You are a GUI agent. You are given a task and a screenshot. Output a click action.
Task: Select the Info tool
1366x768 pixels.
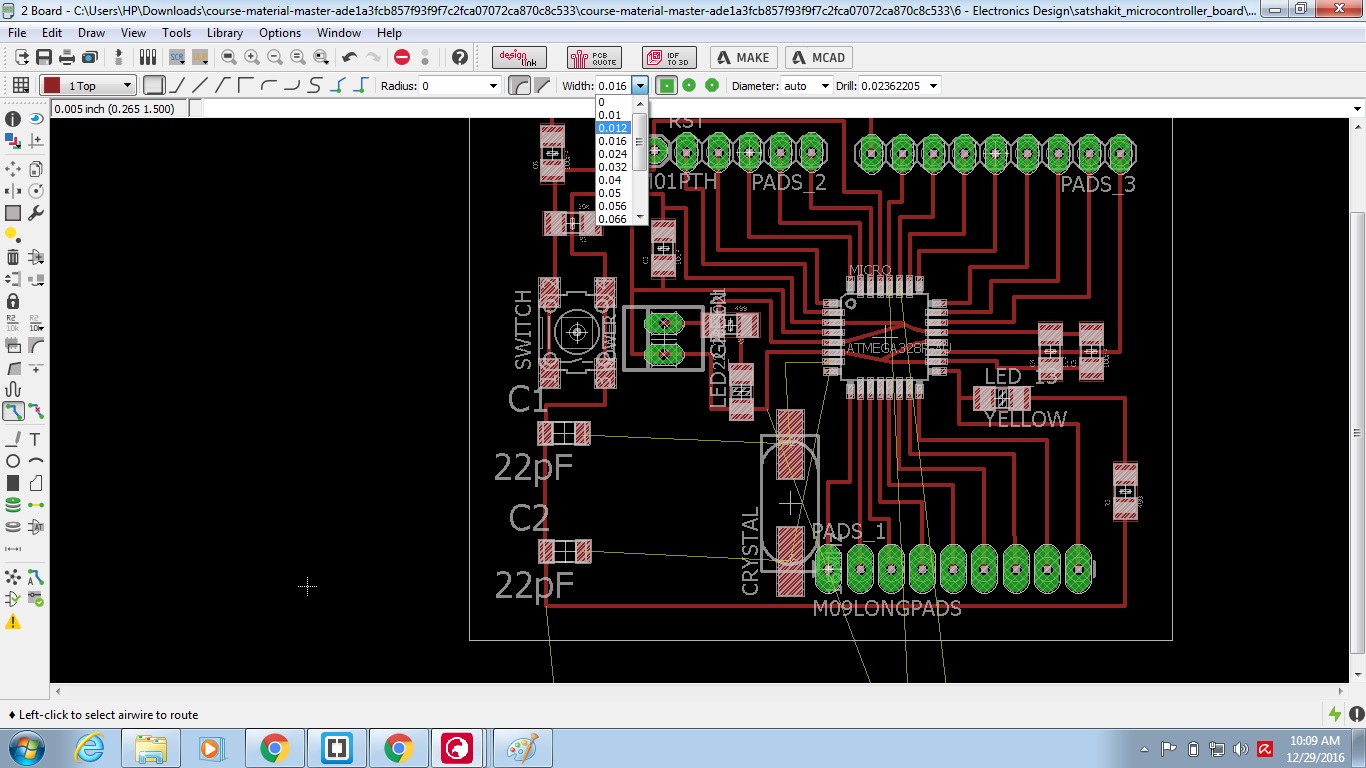(13, 119)
